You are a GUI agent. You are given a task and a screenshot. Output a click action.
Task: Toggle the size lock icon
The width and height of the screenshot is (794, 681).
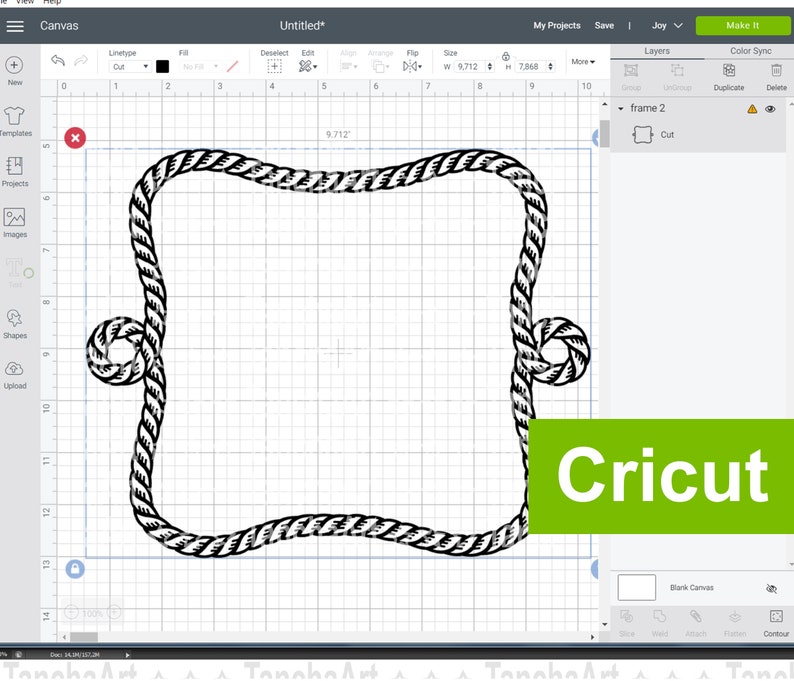pos(505,56)
